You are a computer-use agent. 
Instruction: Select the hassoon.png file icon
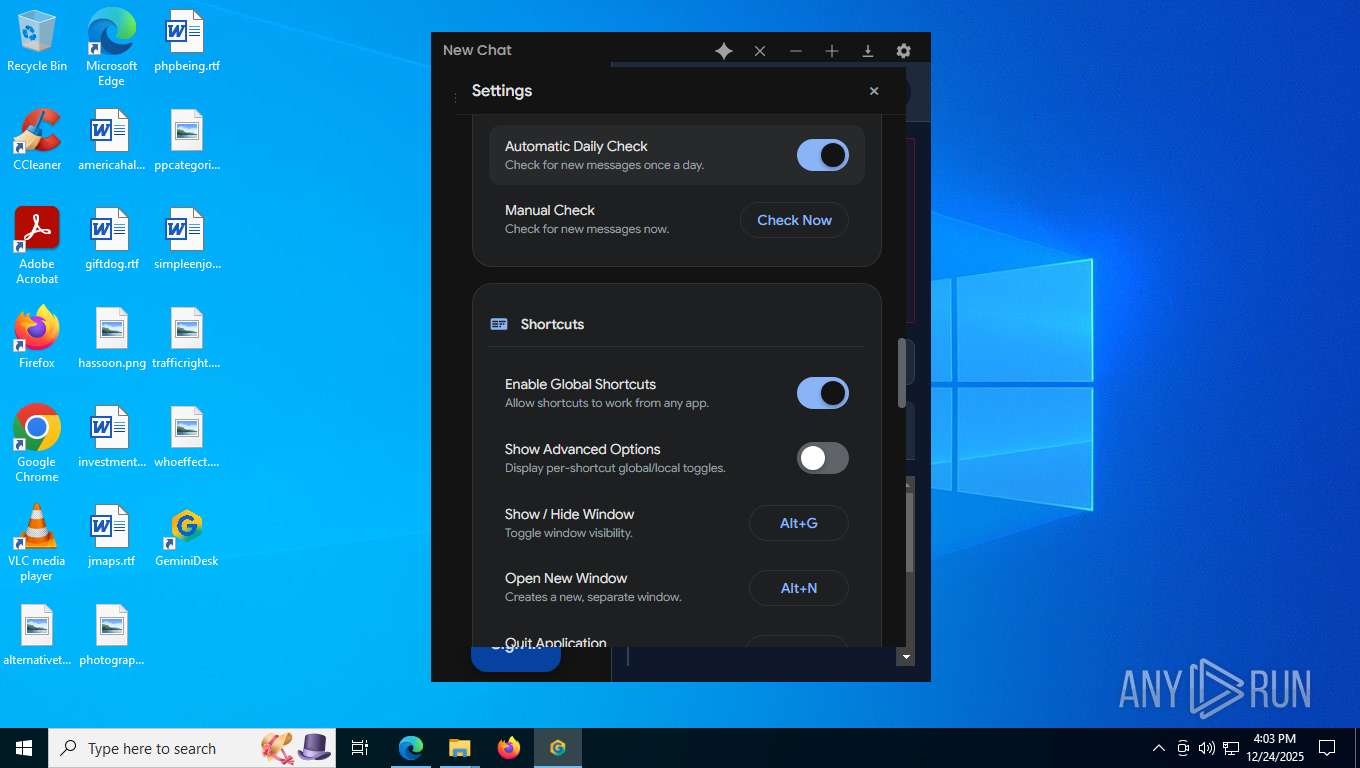pos(111,339)
